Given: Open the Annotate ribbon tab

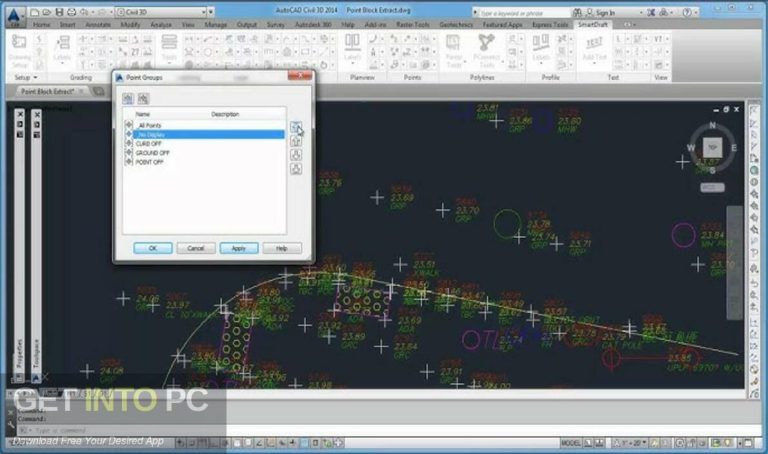Looking at the screenshot, I should coord(100,23).
